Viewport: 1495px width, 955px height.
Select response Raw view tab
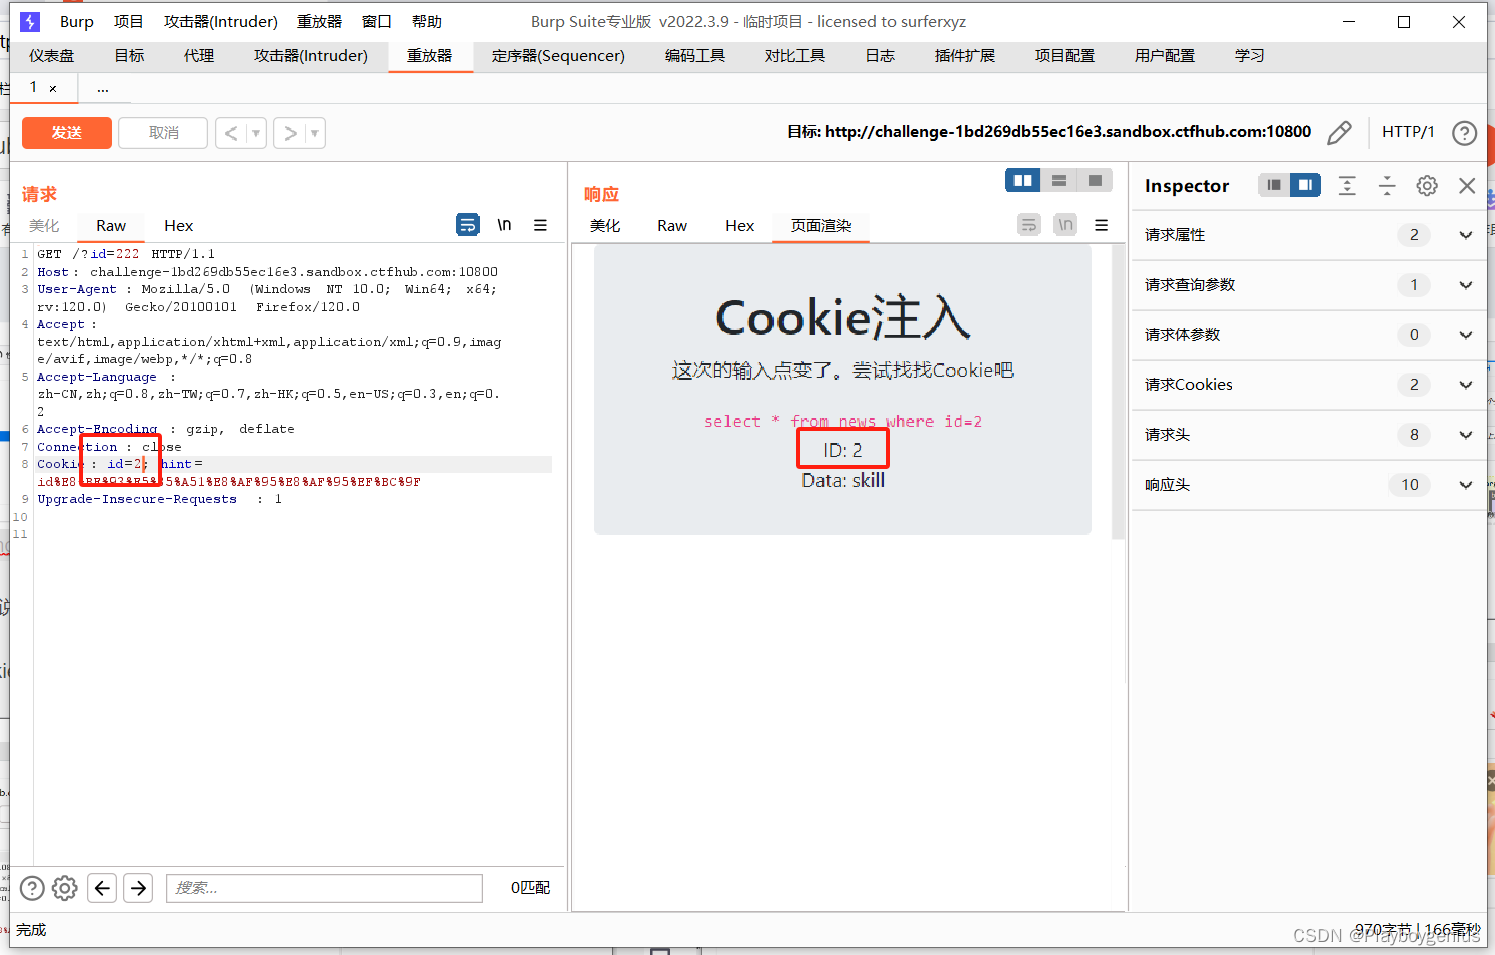tap(672, 226)
